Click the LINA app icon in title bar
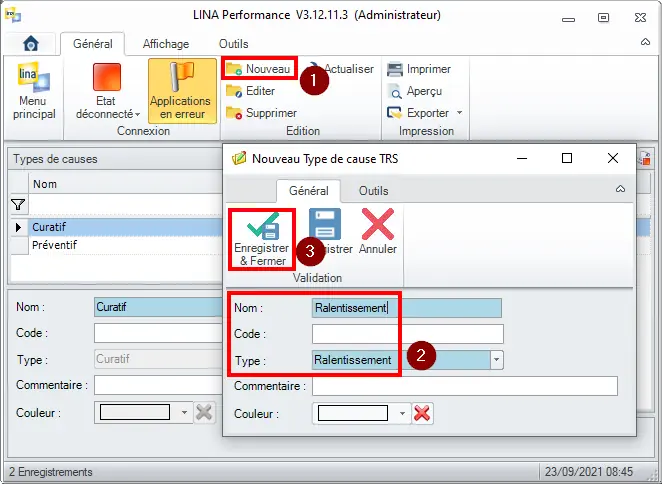 (13, 14)
